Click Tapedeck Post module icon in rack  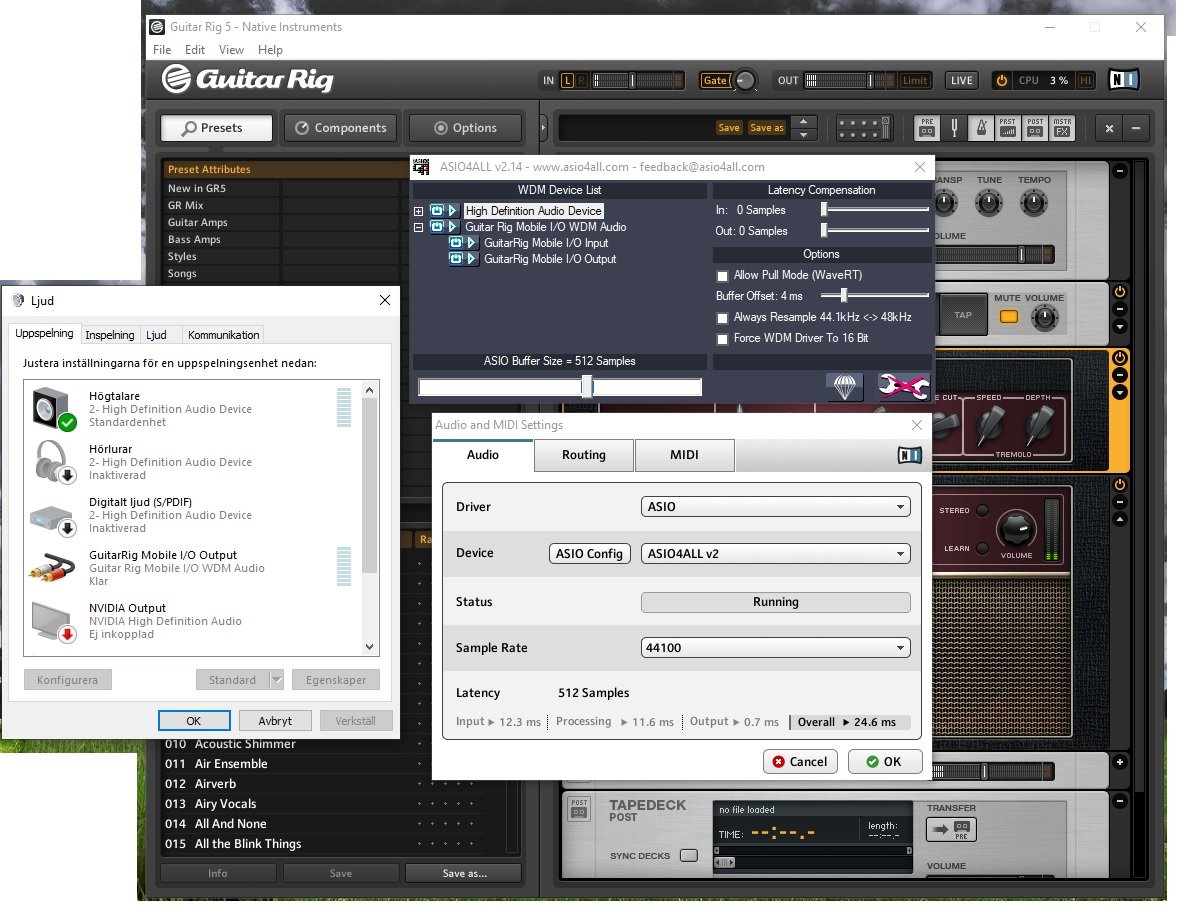tap(579, 808)
